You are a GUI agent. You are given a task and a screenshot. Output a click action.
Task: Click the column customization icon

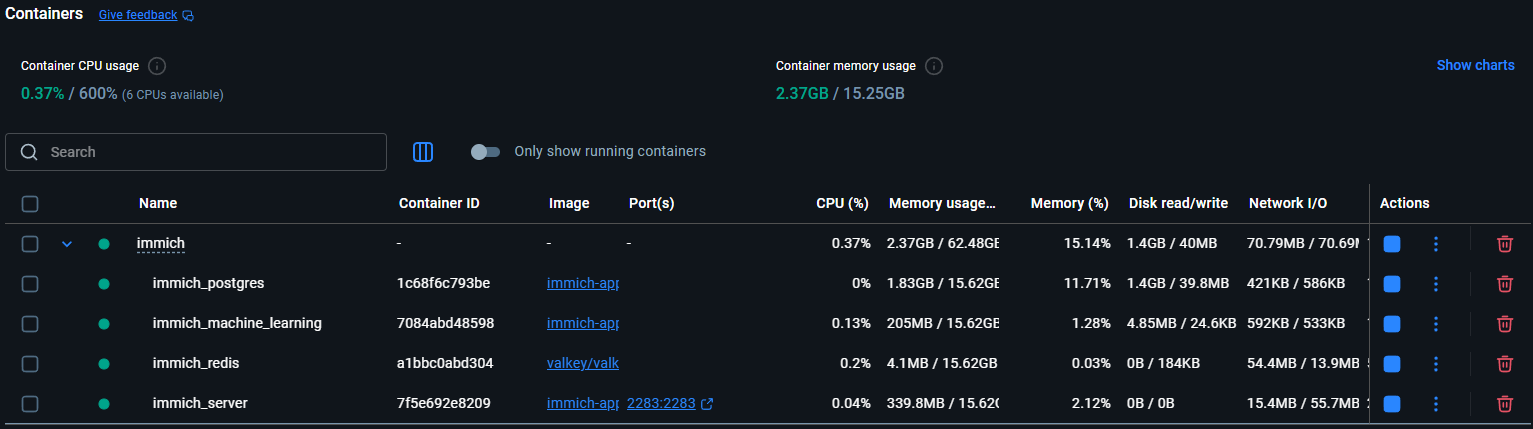coord(423,152)
